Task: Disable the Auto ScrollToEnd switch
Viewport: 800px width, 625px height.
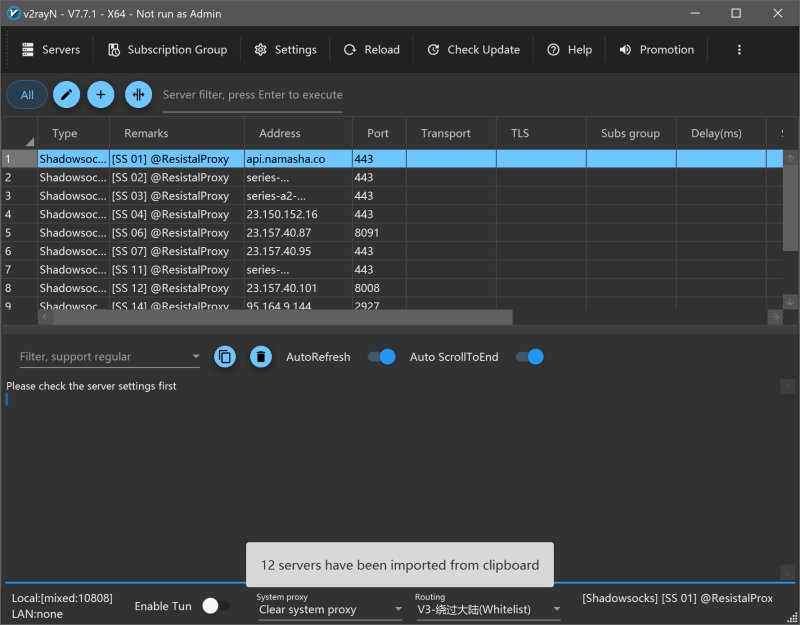Action: [x=529, y=357]
